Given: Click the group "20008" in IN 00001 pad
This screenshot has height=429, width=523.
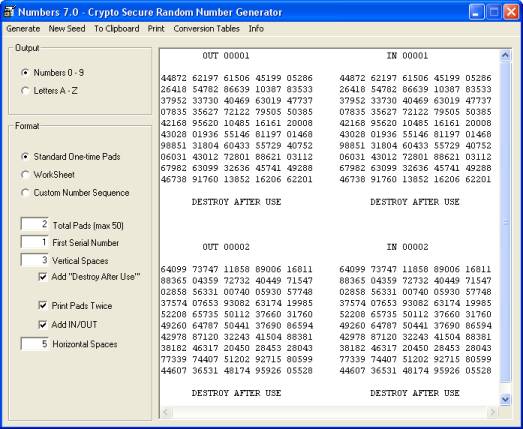Looking at the screenshot, I should [478, 123].
